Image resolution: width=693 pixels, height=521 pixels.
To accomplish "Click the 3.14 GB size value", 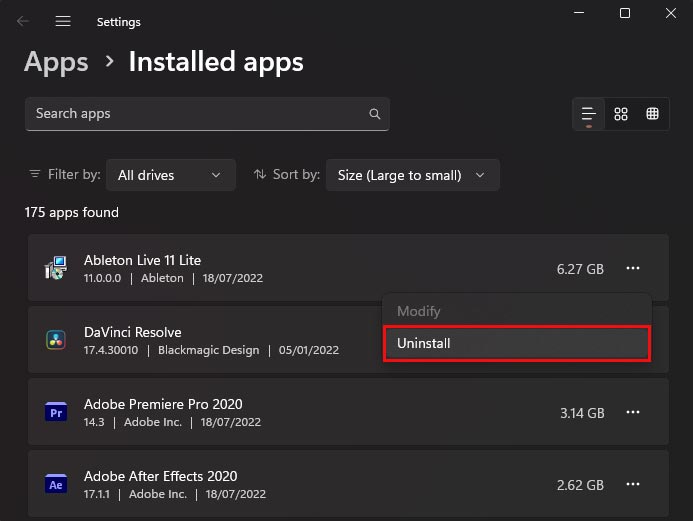I will click(582, 413).
